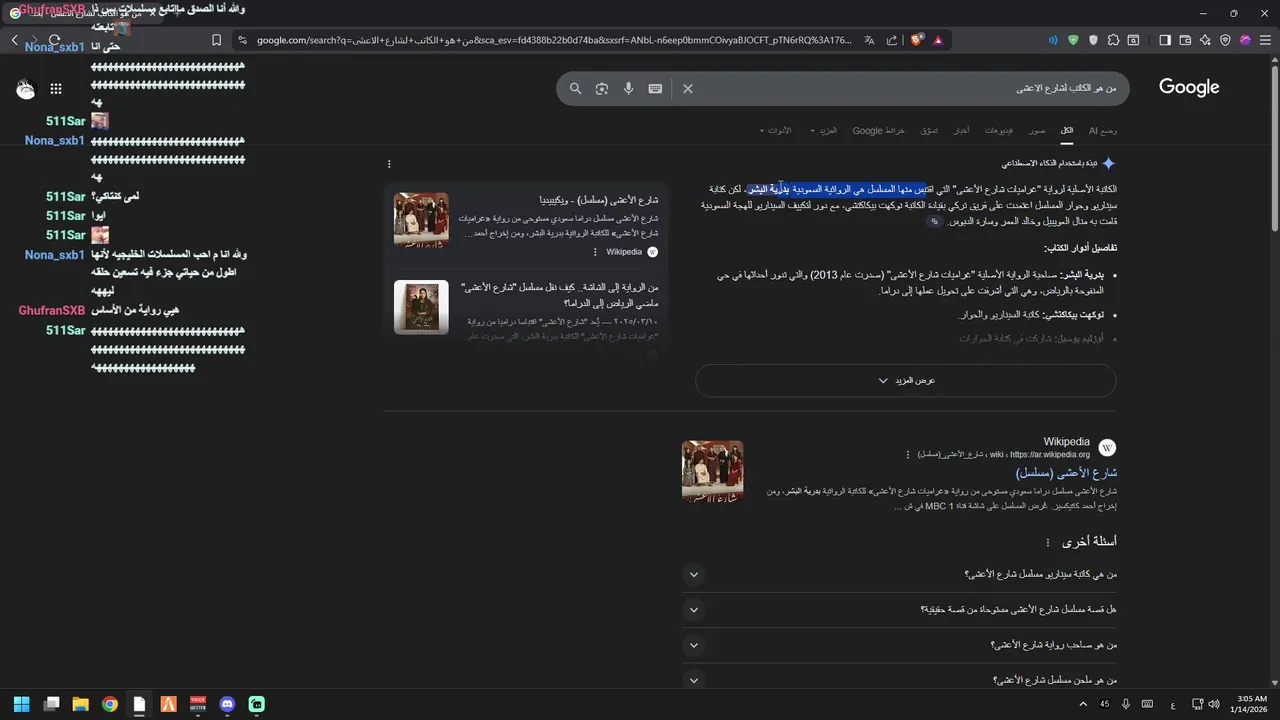Expand question هل قصة مسلسل شارع الأعشى مستوحاة
1280x720 pixels.
899,610
